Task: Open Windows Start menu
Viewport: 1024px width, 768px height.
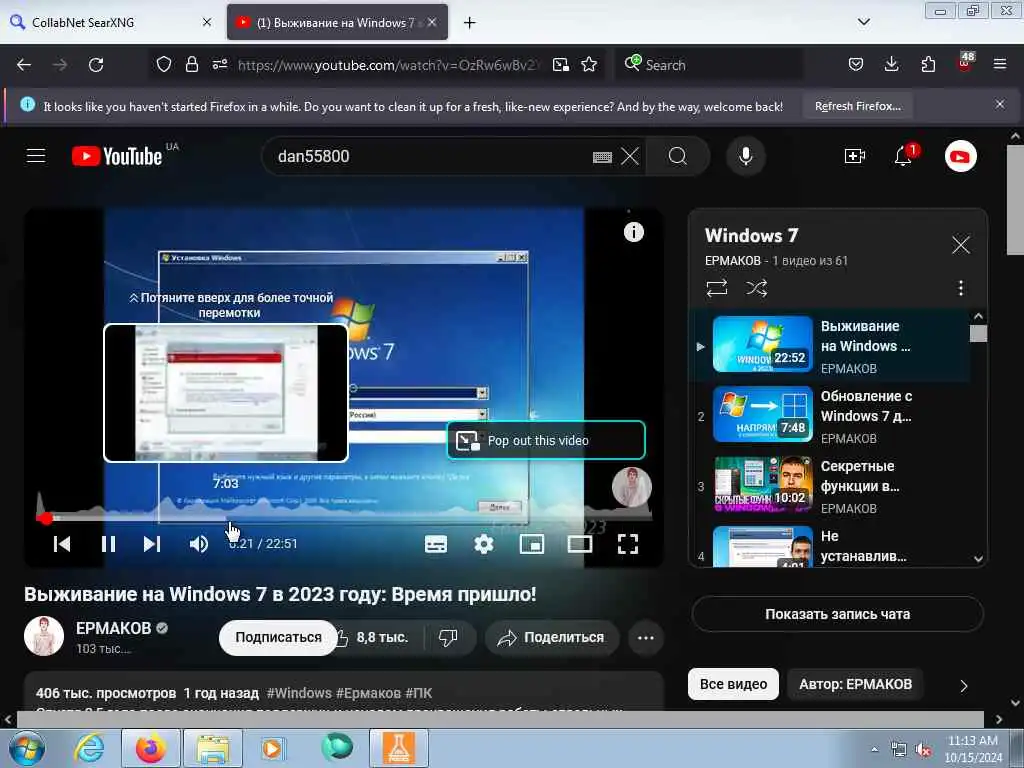Action: [x=26, y=748]
